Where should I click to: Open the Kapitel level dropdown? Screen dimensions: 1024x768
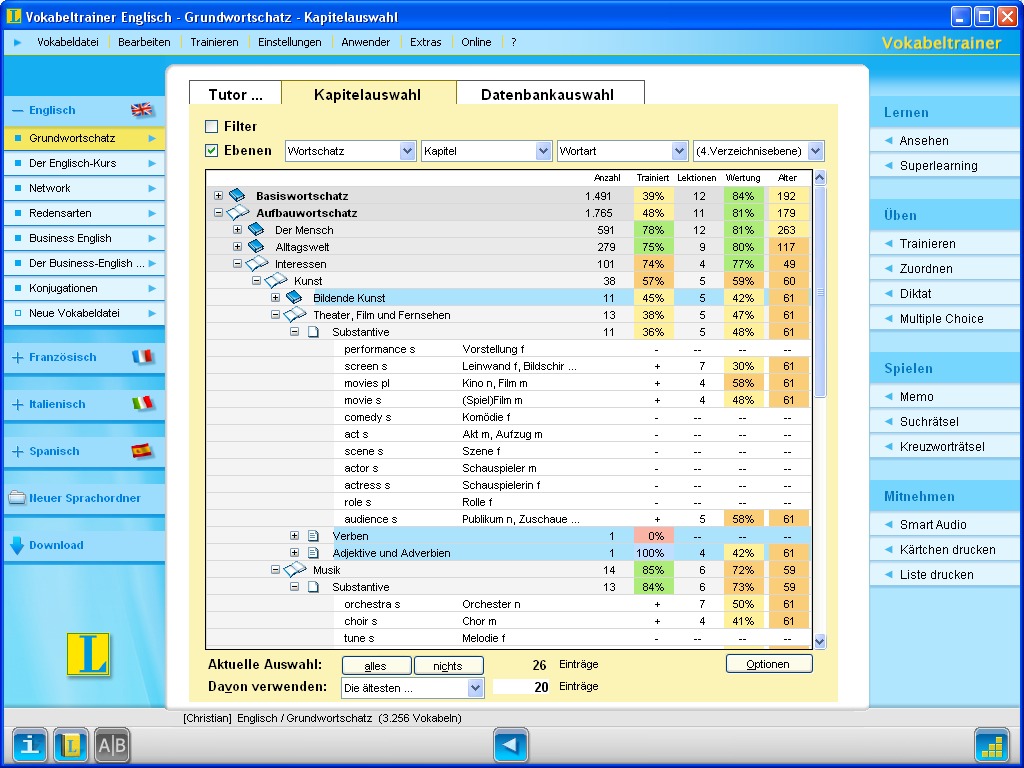click(543, 151)
